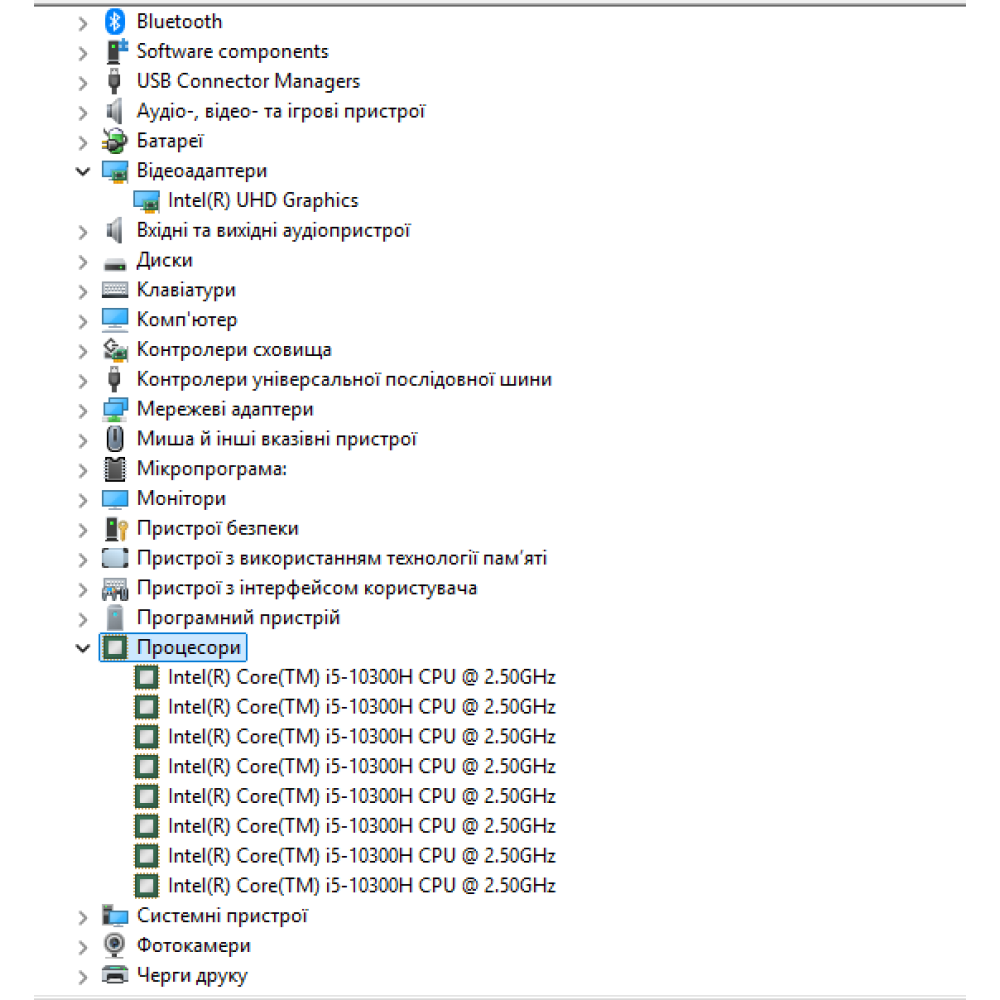This screenshot has height=1000, width=1000.
Task: Select the first i5-10300H processor entry
Action: coord(361,677)
